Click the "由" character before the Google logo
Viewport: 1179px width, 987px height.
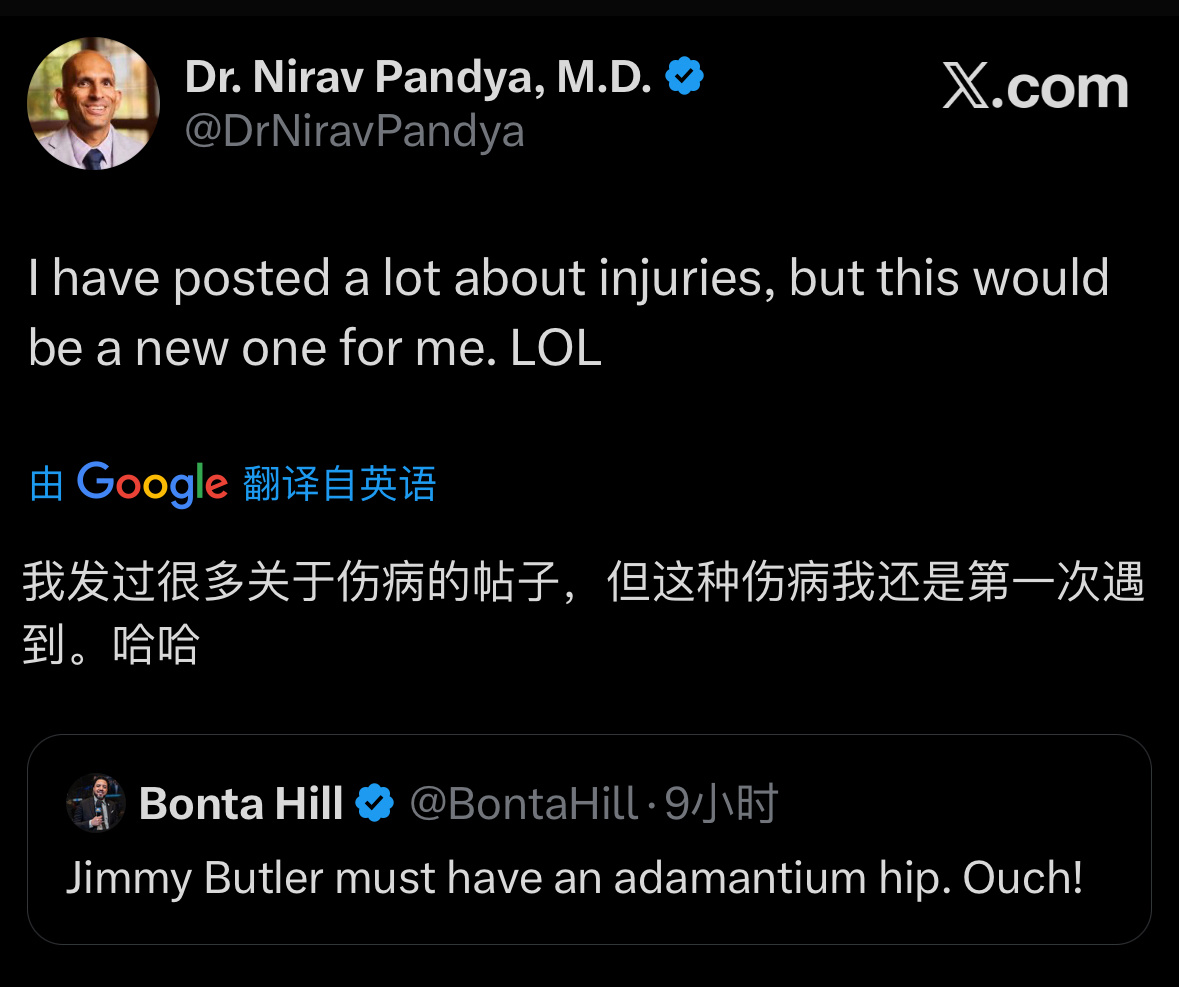pyautogui.click(x=46, y=485)
